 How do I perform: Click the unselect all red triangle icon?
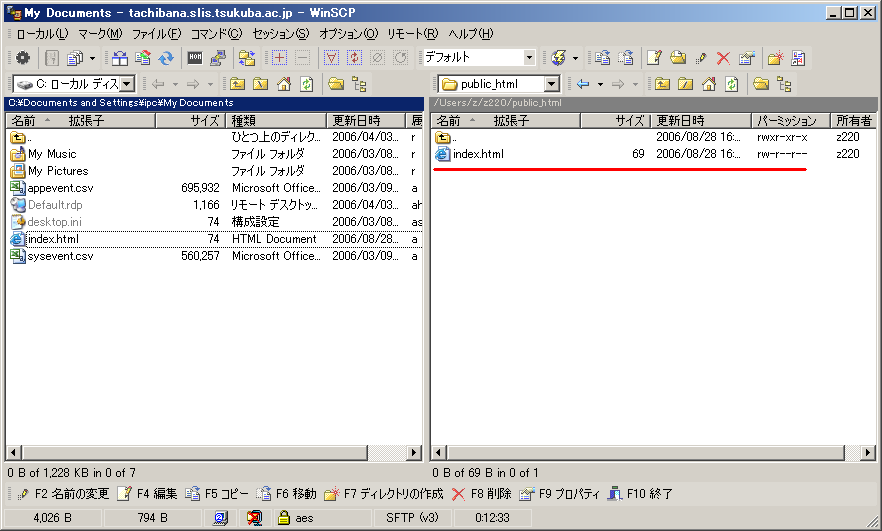coord(331,57)
